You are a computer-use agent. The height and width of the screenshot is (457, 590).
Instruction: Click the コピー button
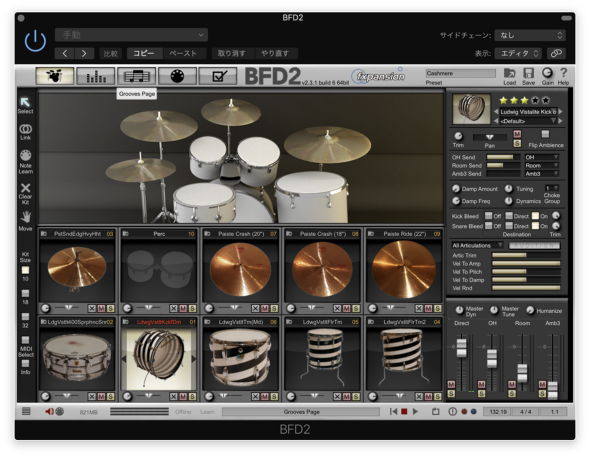click(144, 53)
